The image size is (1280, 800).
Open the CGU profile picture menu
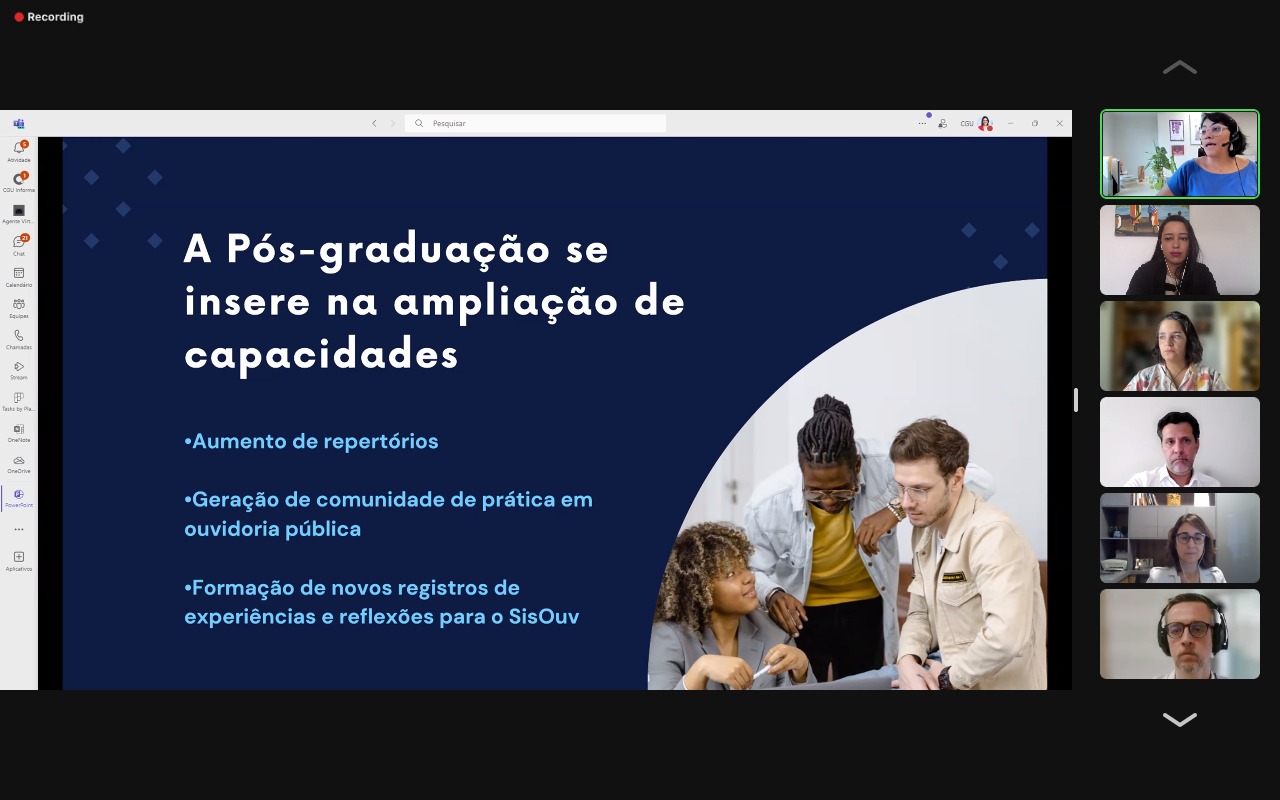click(x=985, y=123)
